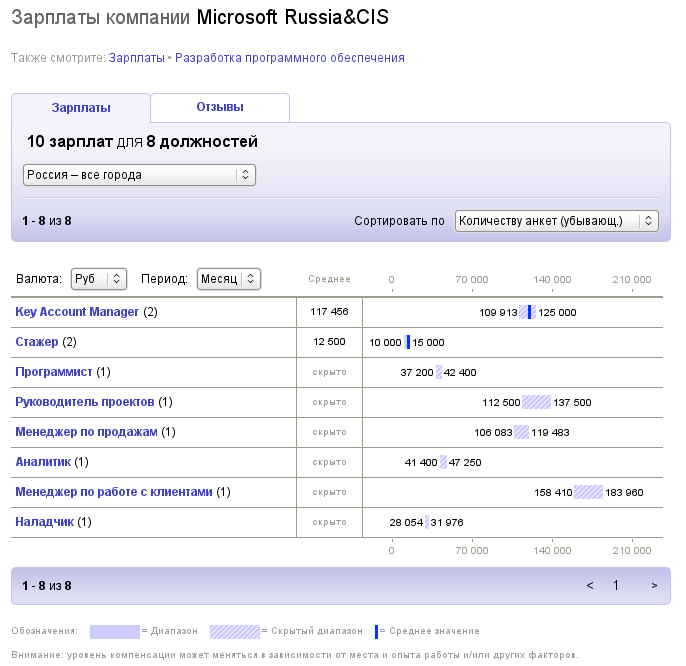The height and width of the screenshot is (666, 686).
Task: Open the Отзывы tab
Action: 220,107
